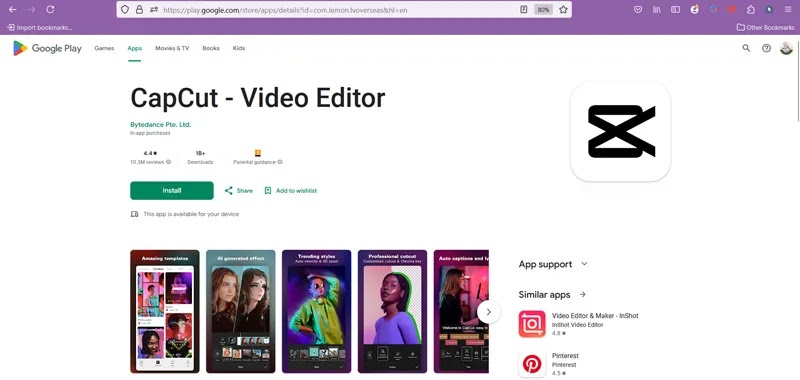Go back with the browser back arrow
800x380 pixels.
coord(13,9)
